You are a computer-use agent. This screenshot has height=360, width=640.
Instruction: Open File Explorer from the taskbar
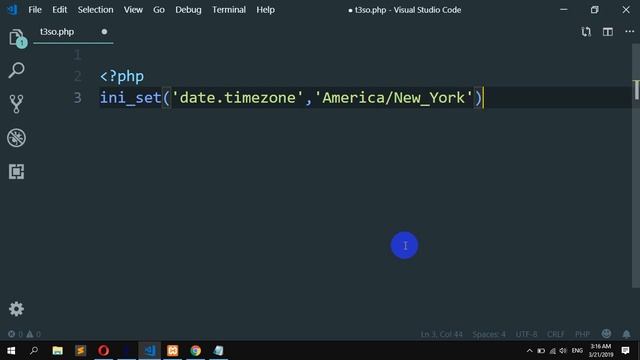click(58, 351)
